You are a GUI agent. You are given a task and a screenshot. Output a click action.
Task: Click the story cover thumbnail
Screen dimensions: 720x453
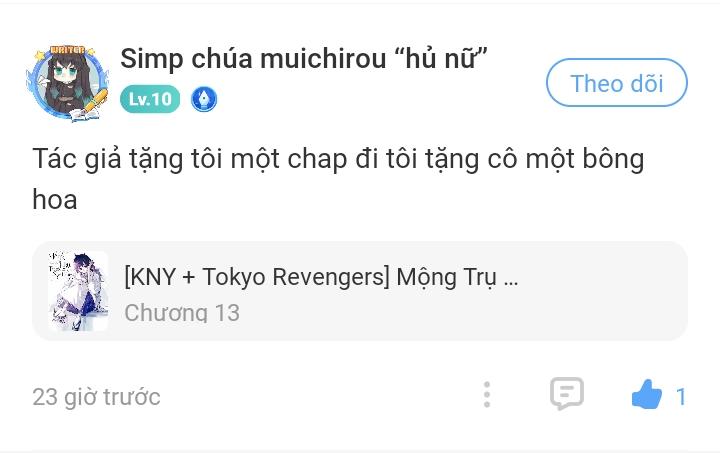coord(79,291)
